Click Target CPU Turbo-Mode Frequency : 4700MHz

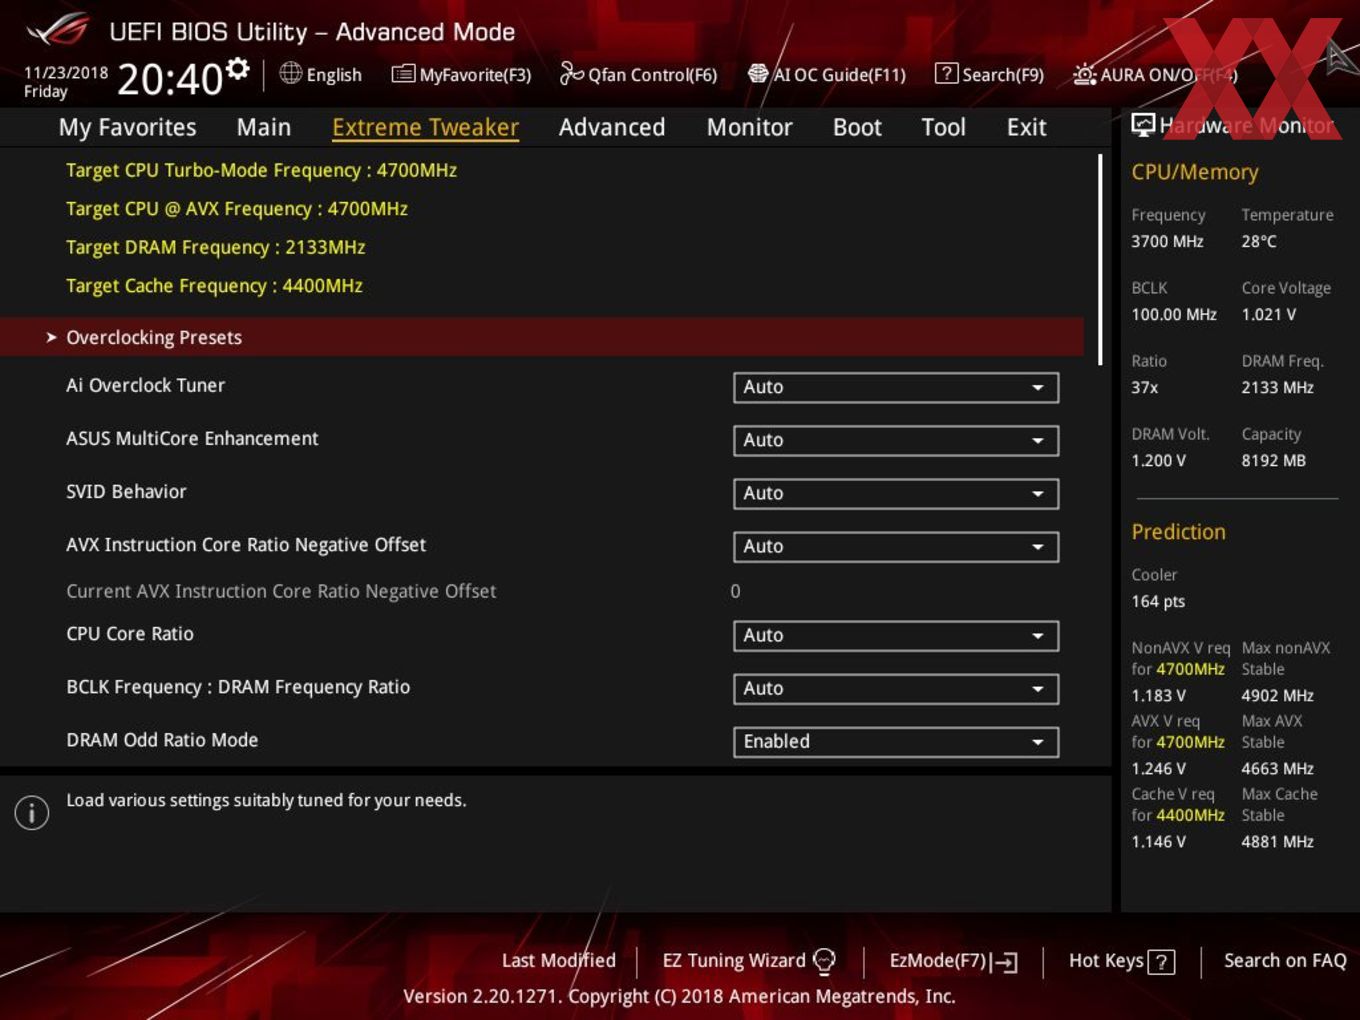tap(261, 170)
